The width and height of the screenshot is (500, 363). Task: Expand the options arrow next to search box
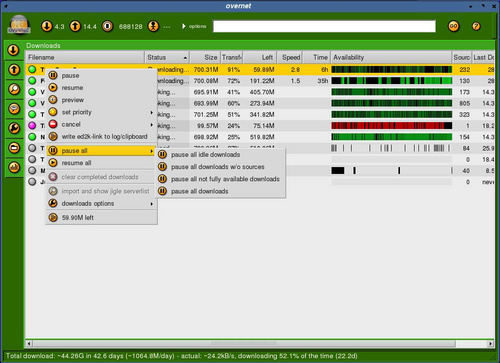click(184, 26)
